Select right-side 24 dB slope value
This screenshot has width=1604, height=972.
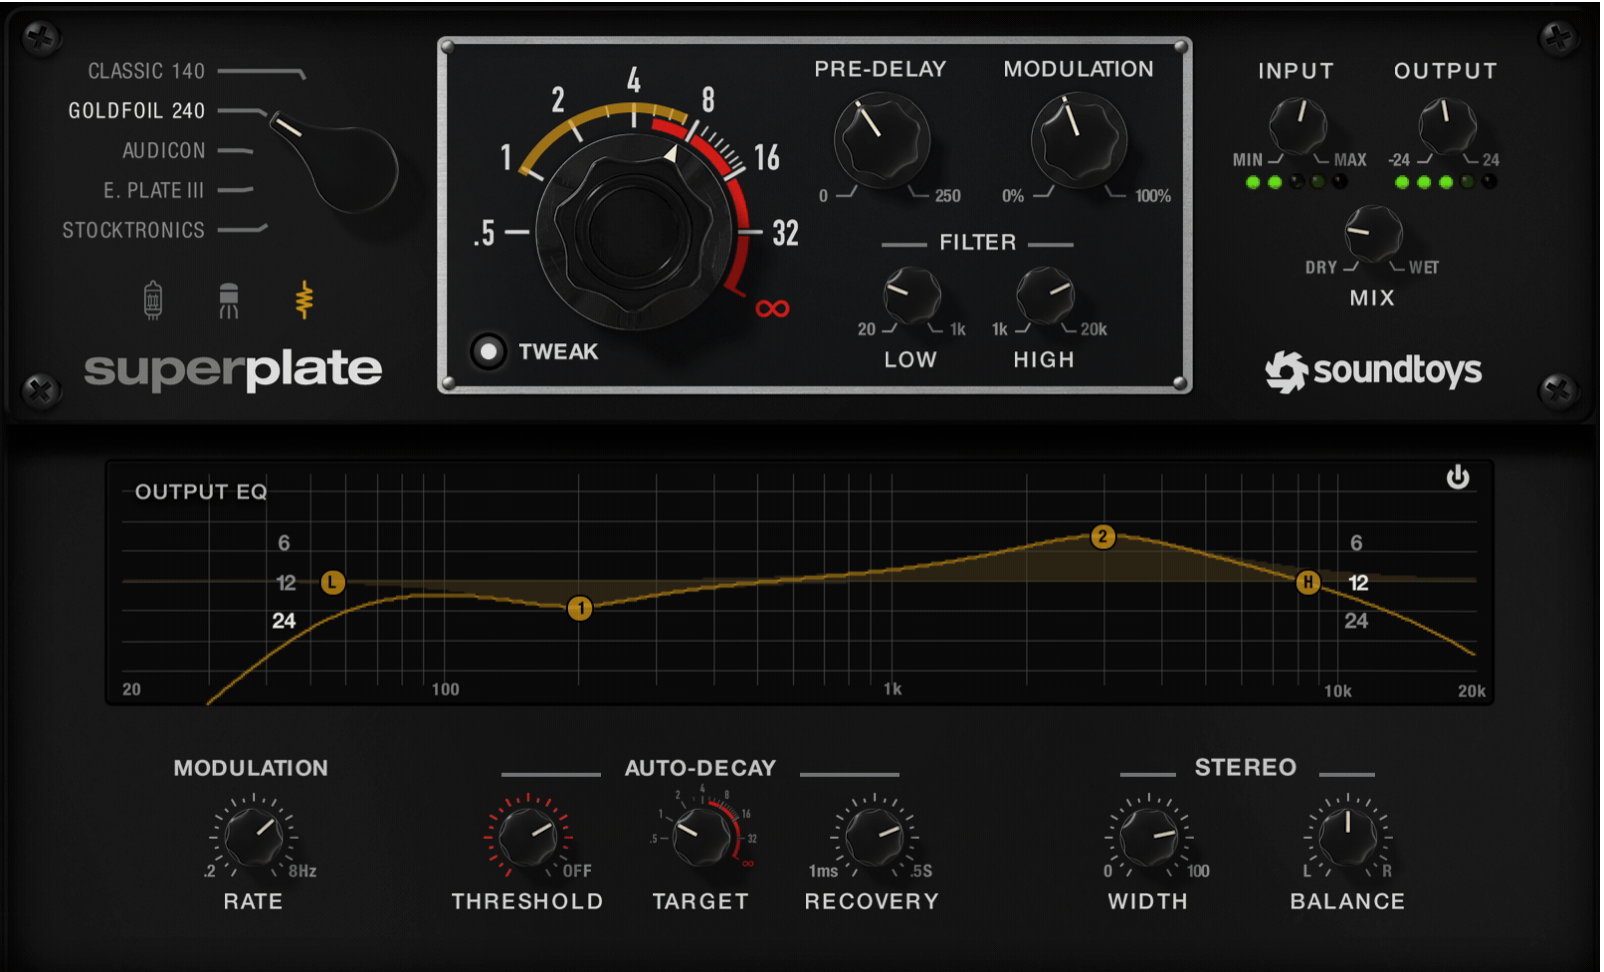pos(1356,621)
